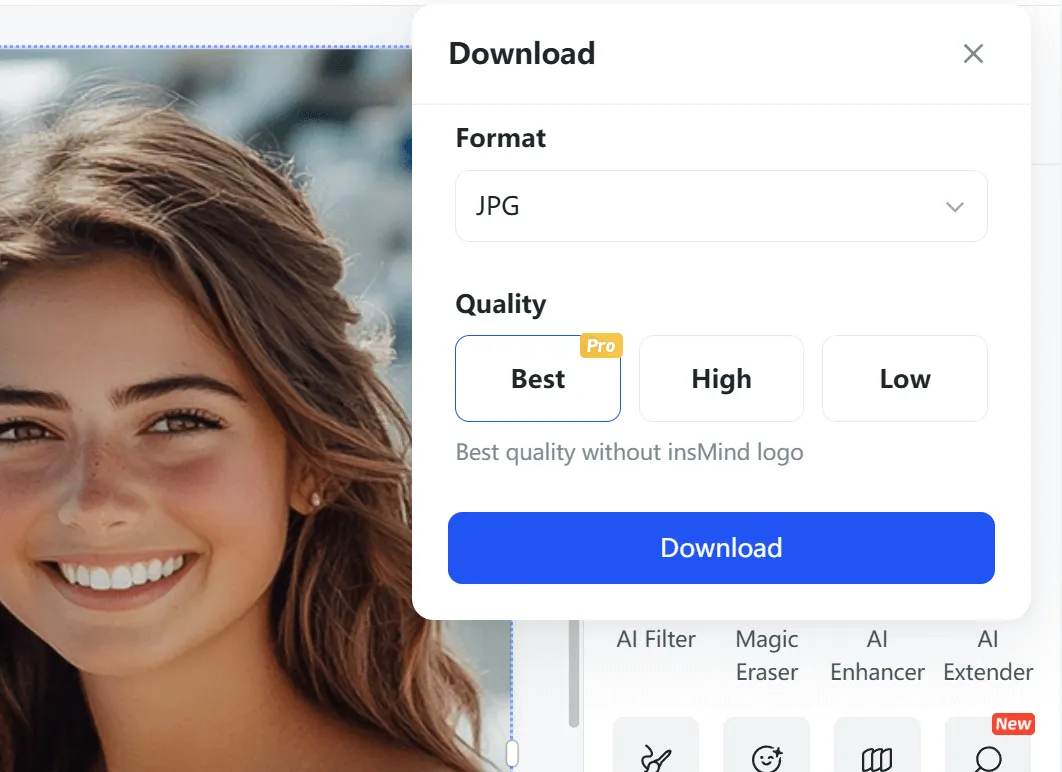1062x772 pixels.
Task: Open the AI Enhancer tool
Action: (877, 656)
